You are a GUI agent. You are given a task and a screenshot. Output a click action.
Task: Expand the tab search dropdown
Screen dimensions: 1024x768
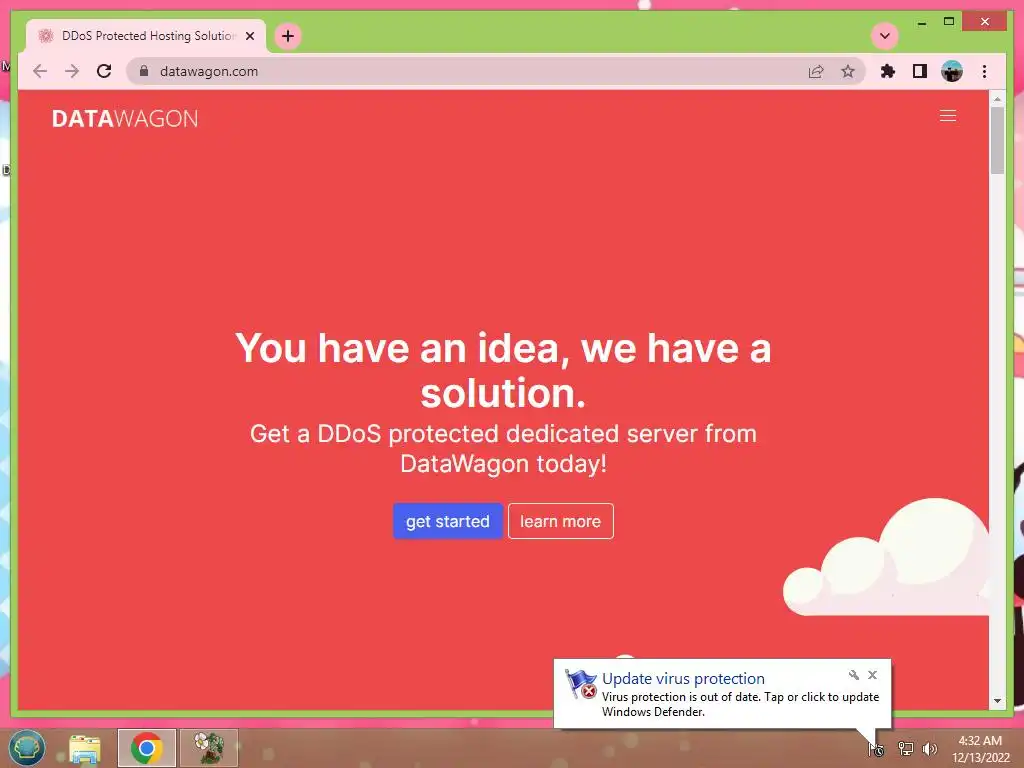click(885, 36)
